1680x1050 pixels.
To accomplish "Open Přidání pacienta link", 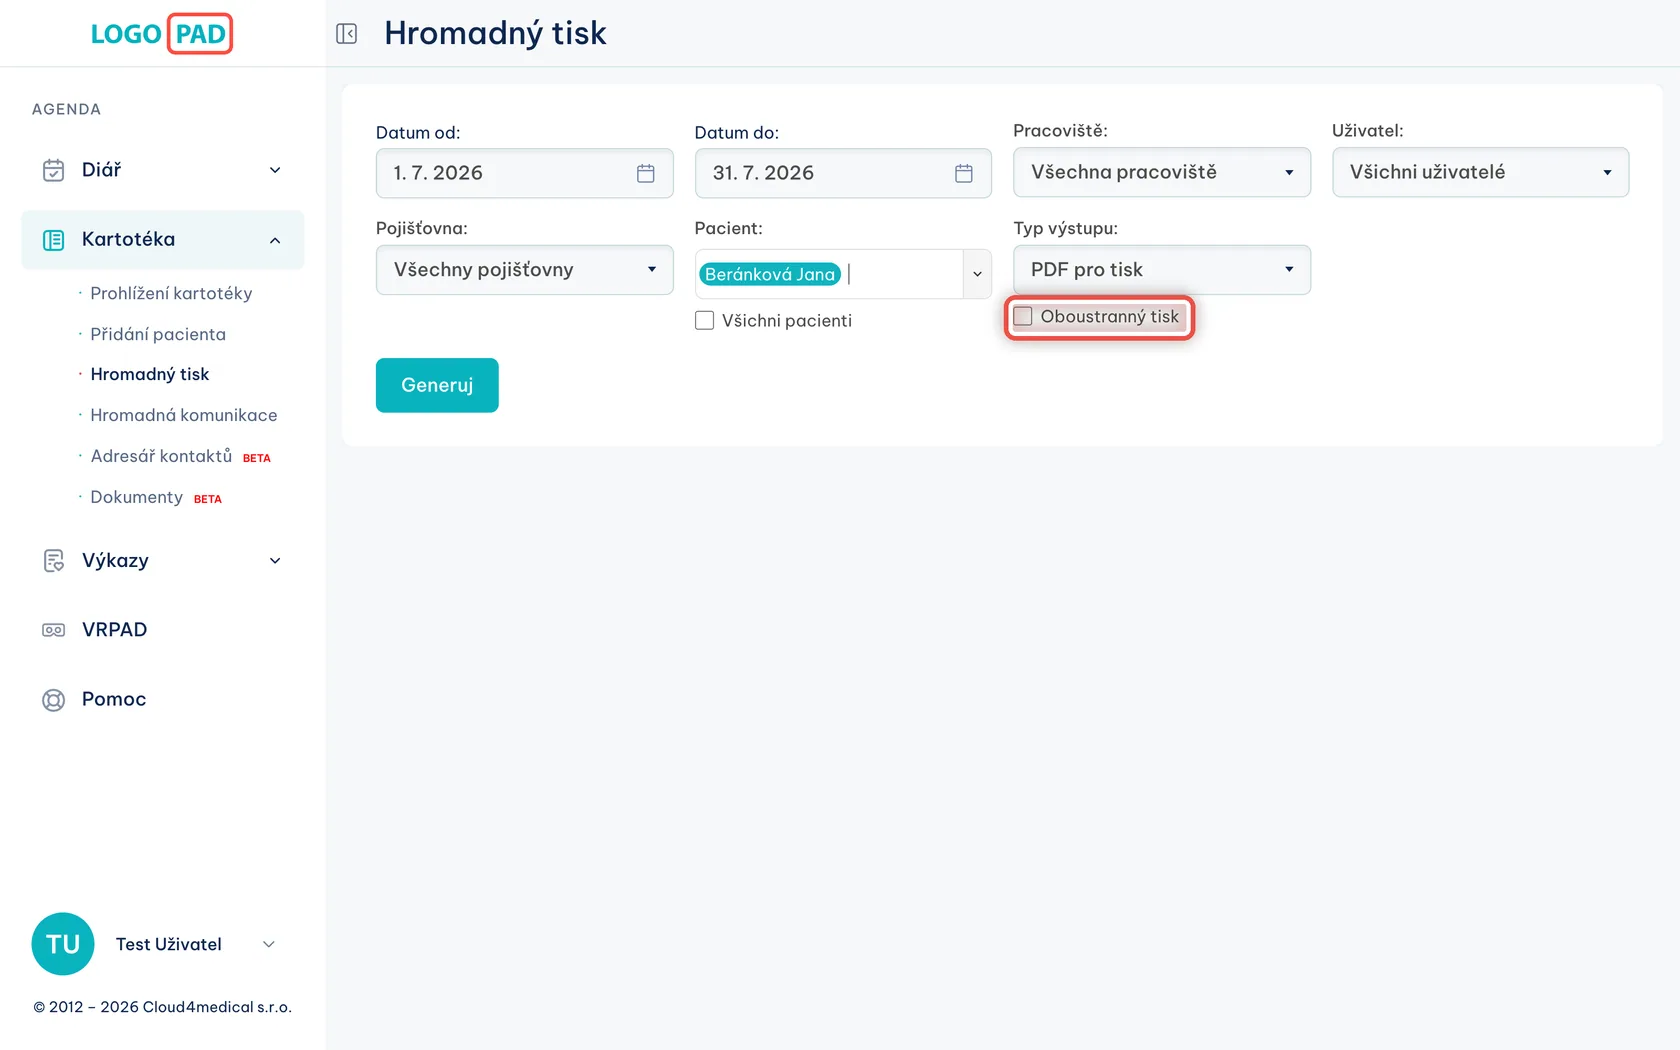I will tap(158, 334).
